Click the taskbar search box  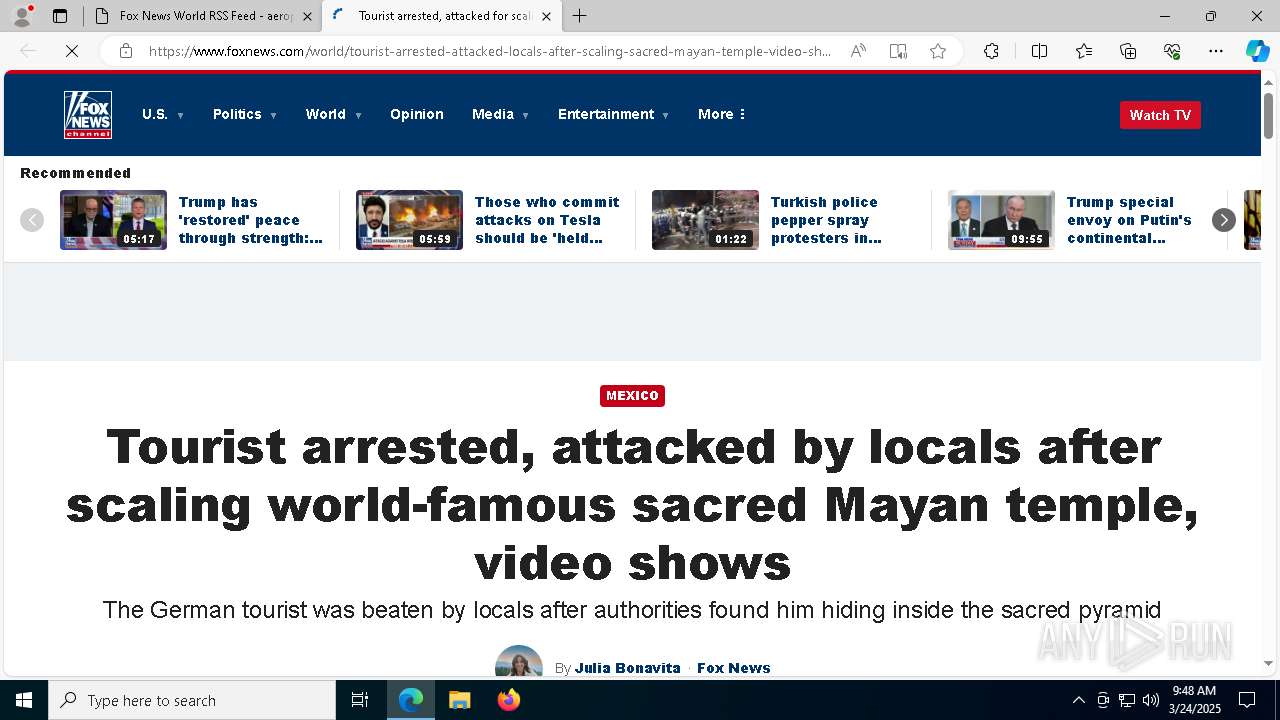[192, 700]
